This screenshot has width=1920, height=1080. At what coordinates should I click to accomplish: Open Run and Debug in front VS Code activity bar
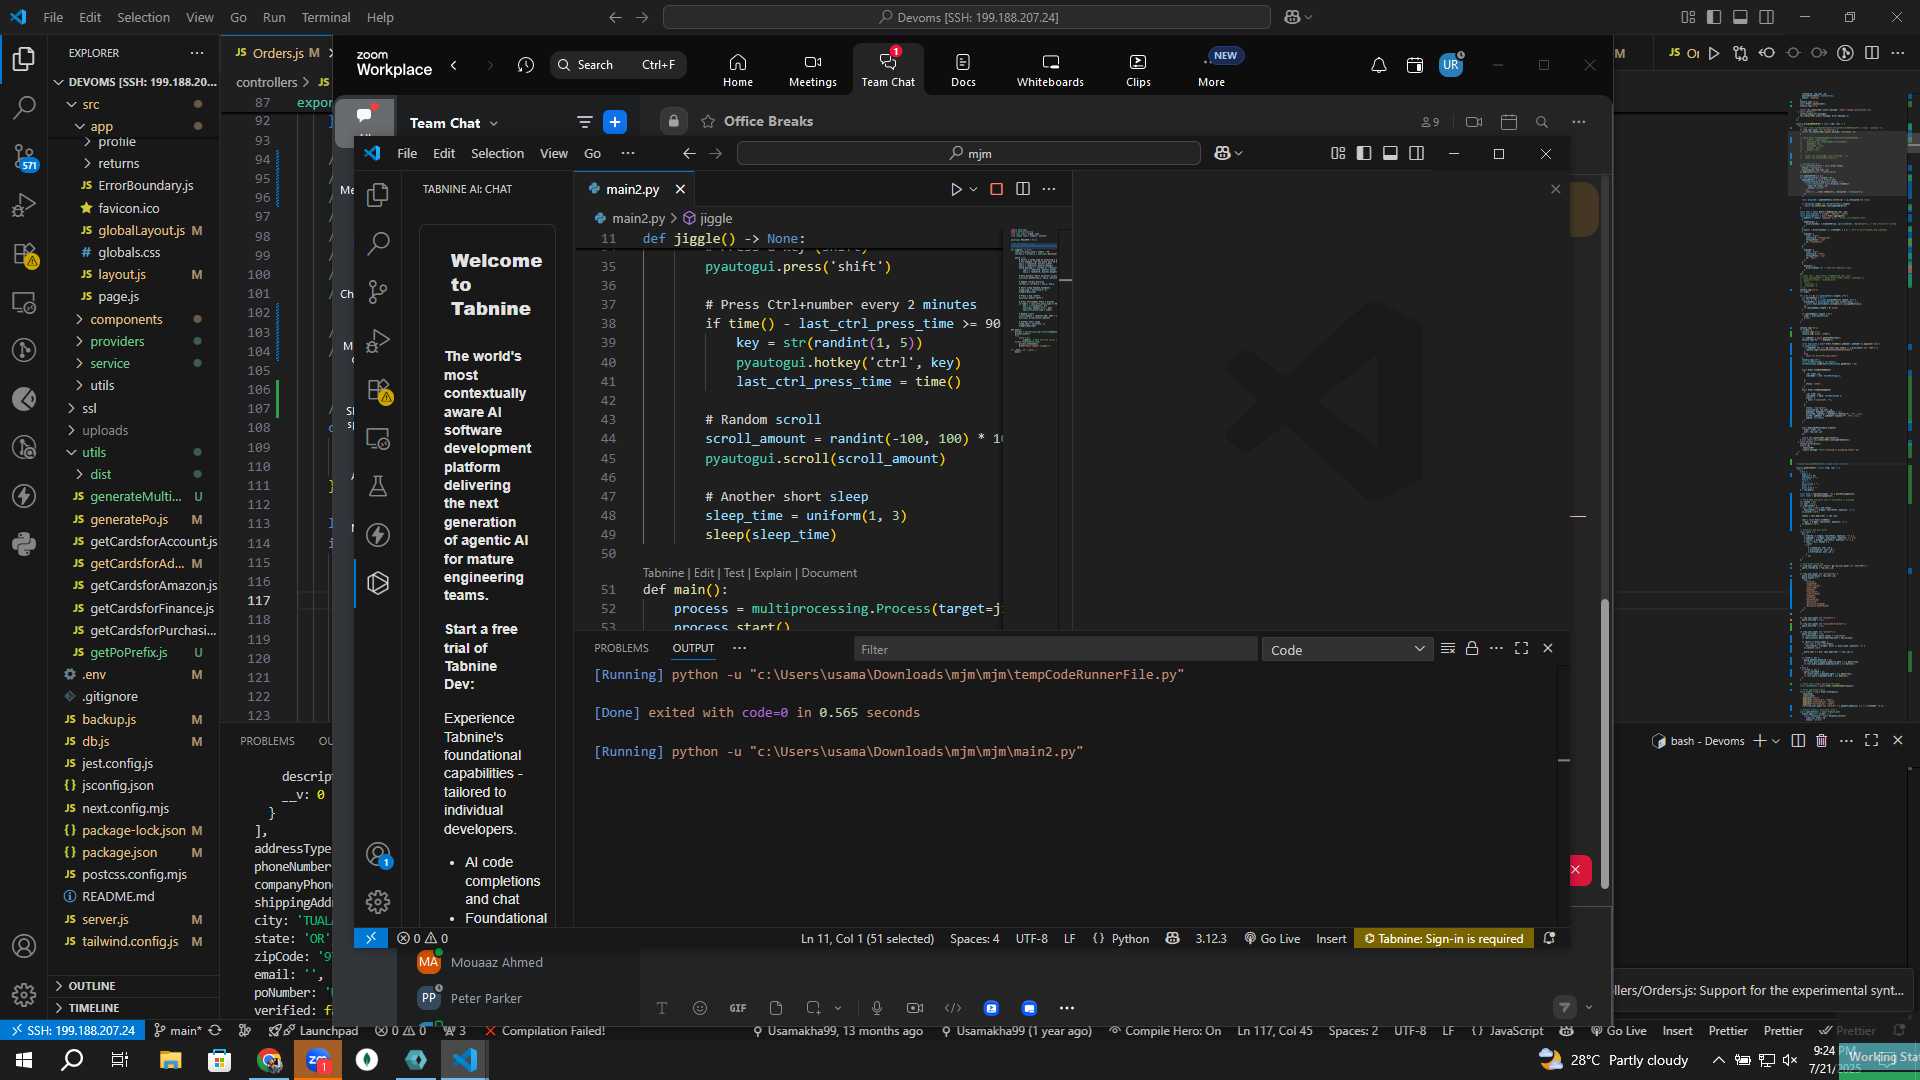coord(378,340)
